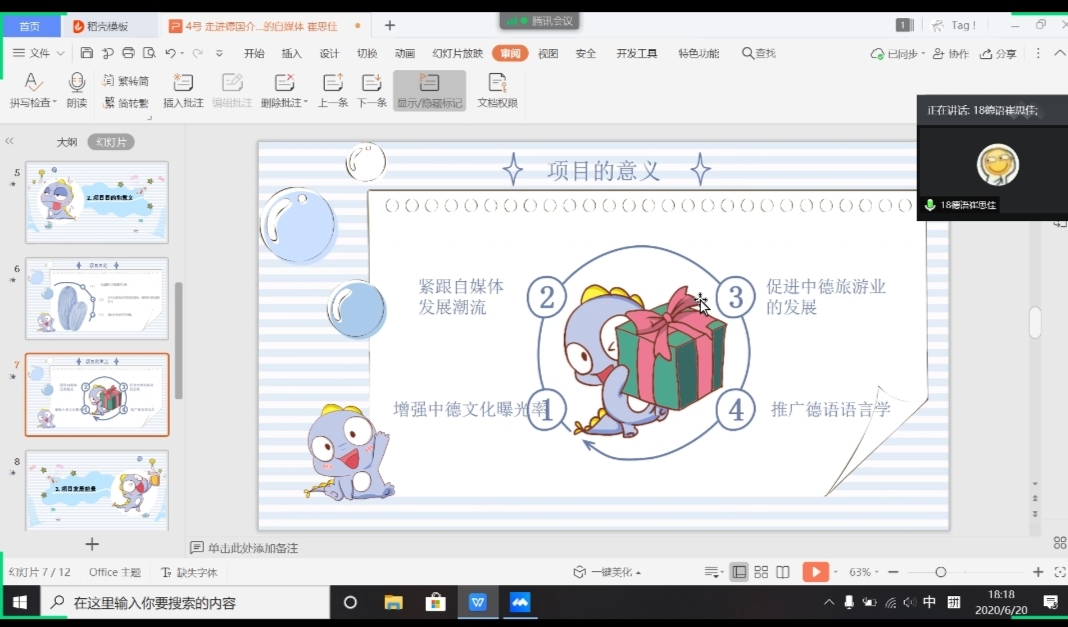
Task: Open the 插入 ribbon tab
Action: [x=291, y=53]
